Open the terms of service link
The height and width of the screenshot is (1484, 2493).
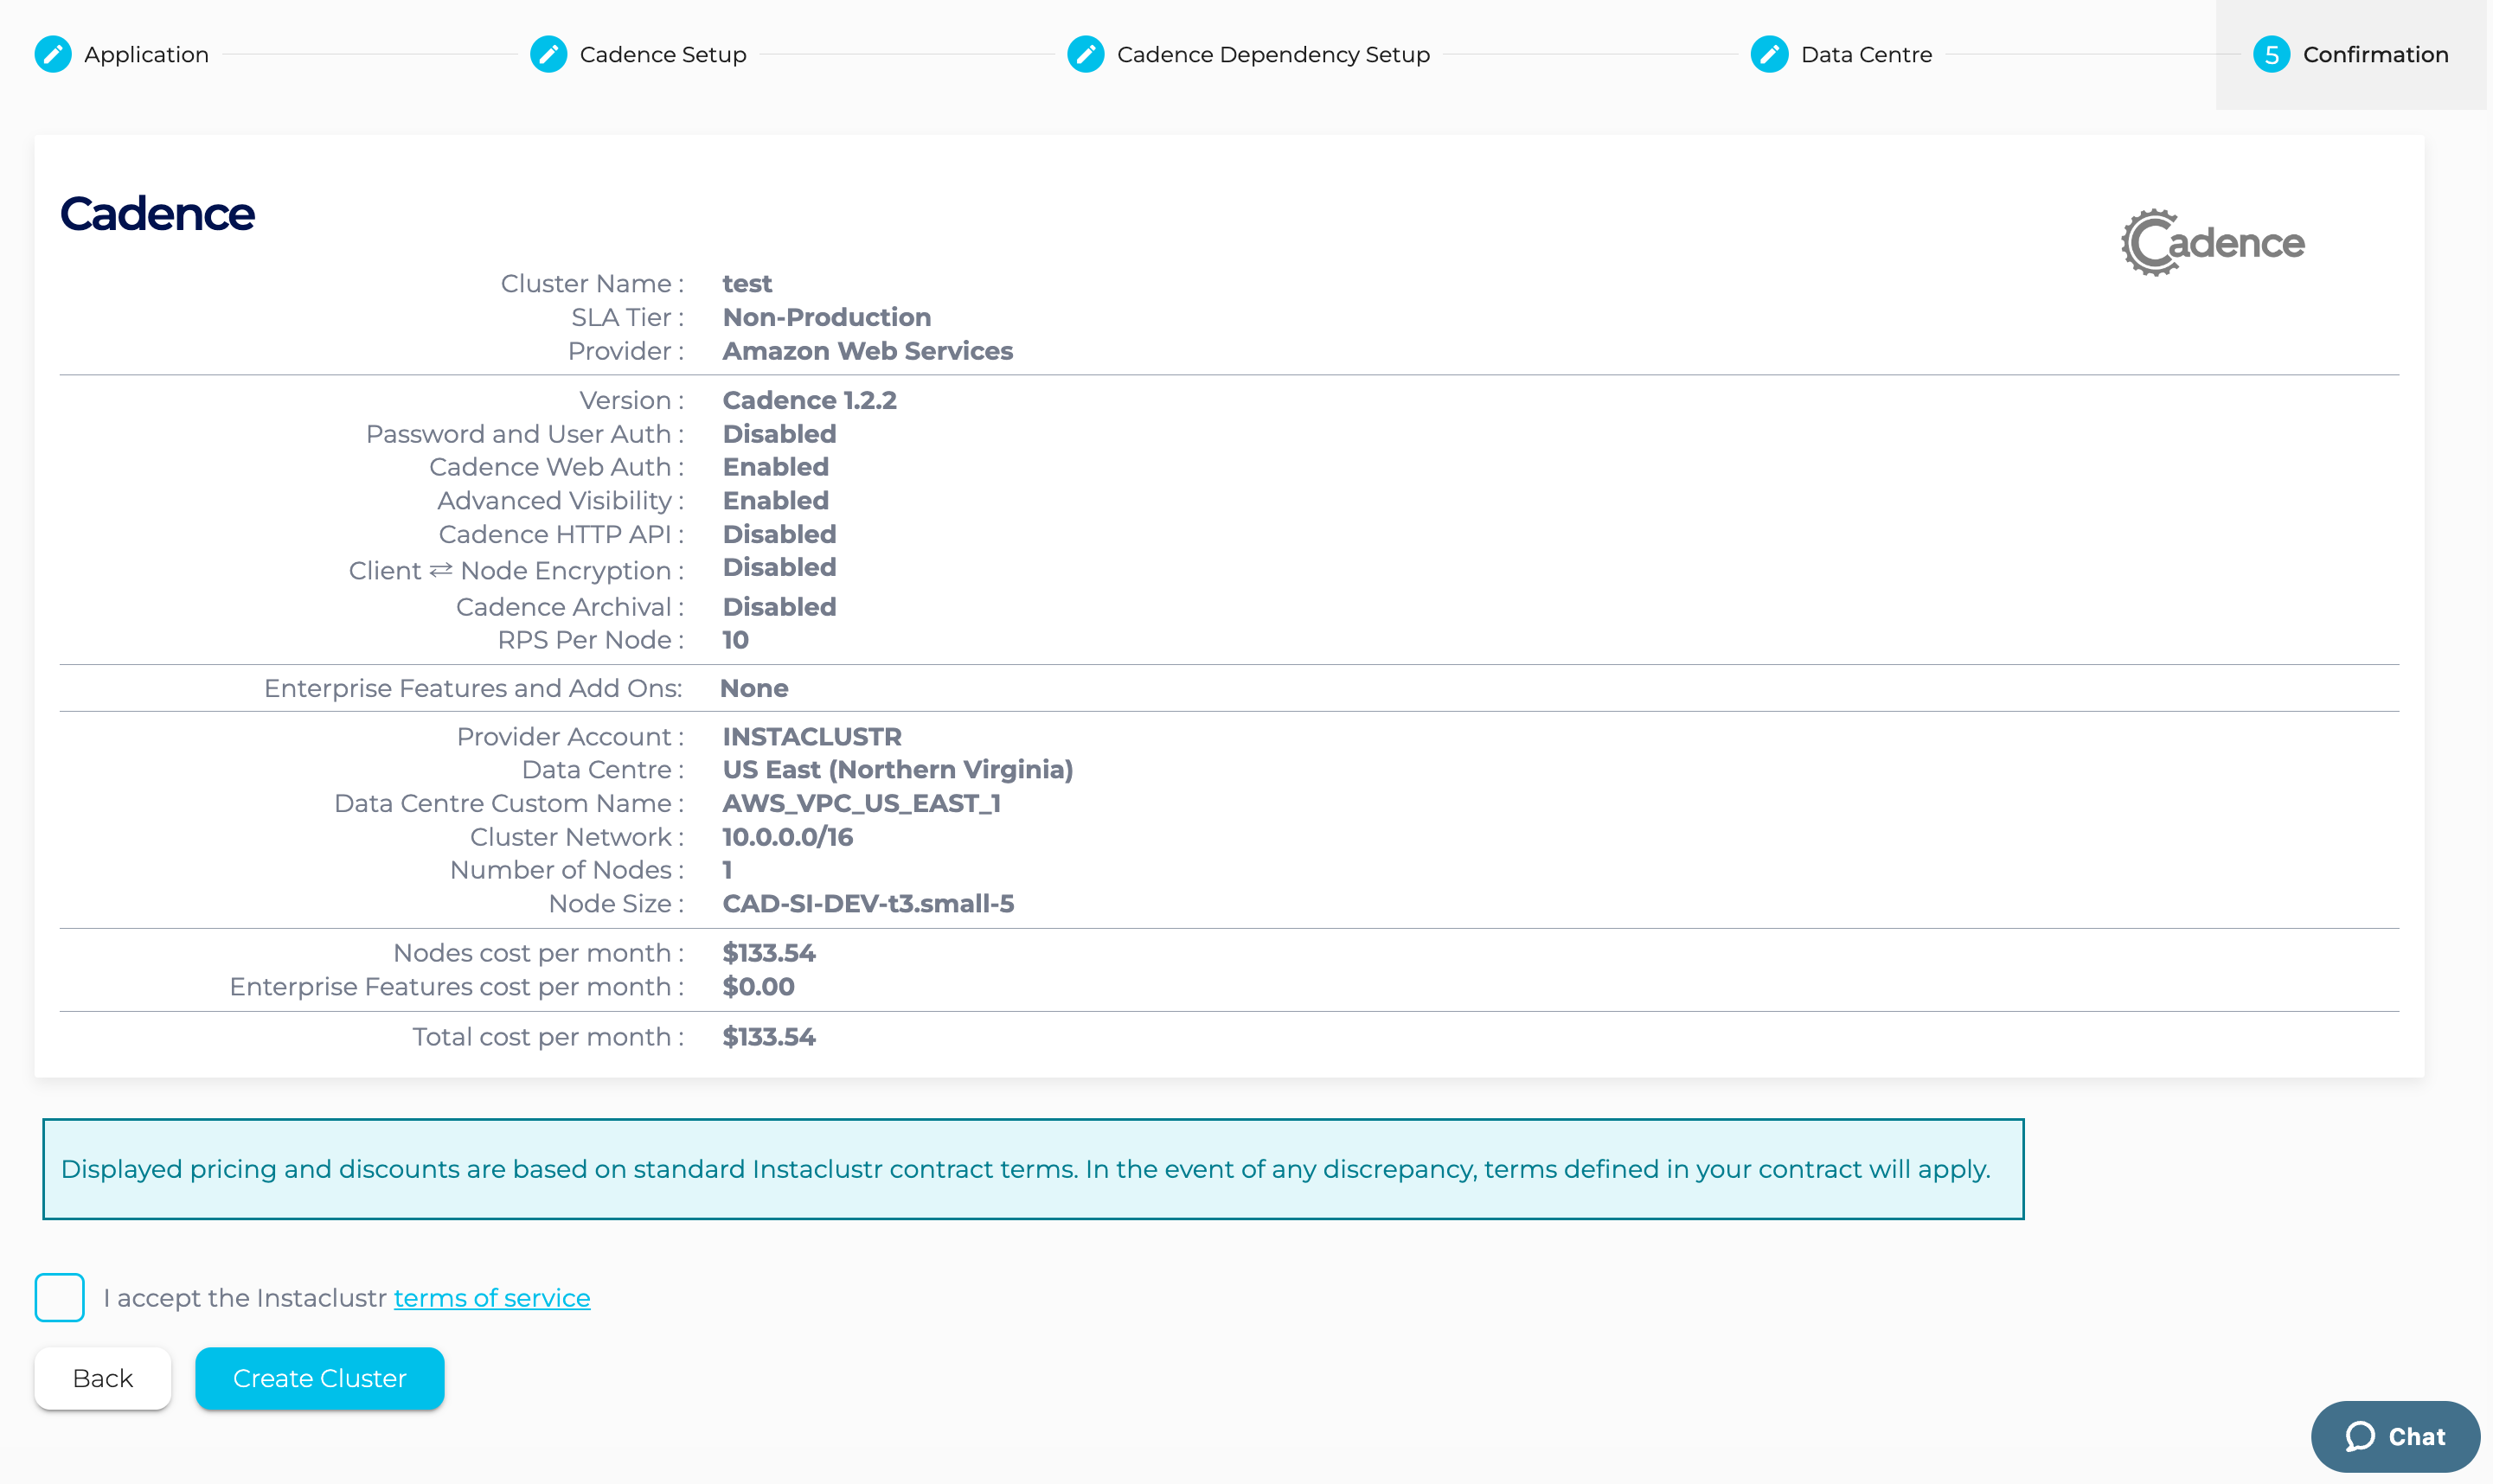tap(491, 1297)
